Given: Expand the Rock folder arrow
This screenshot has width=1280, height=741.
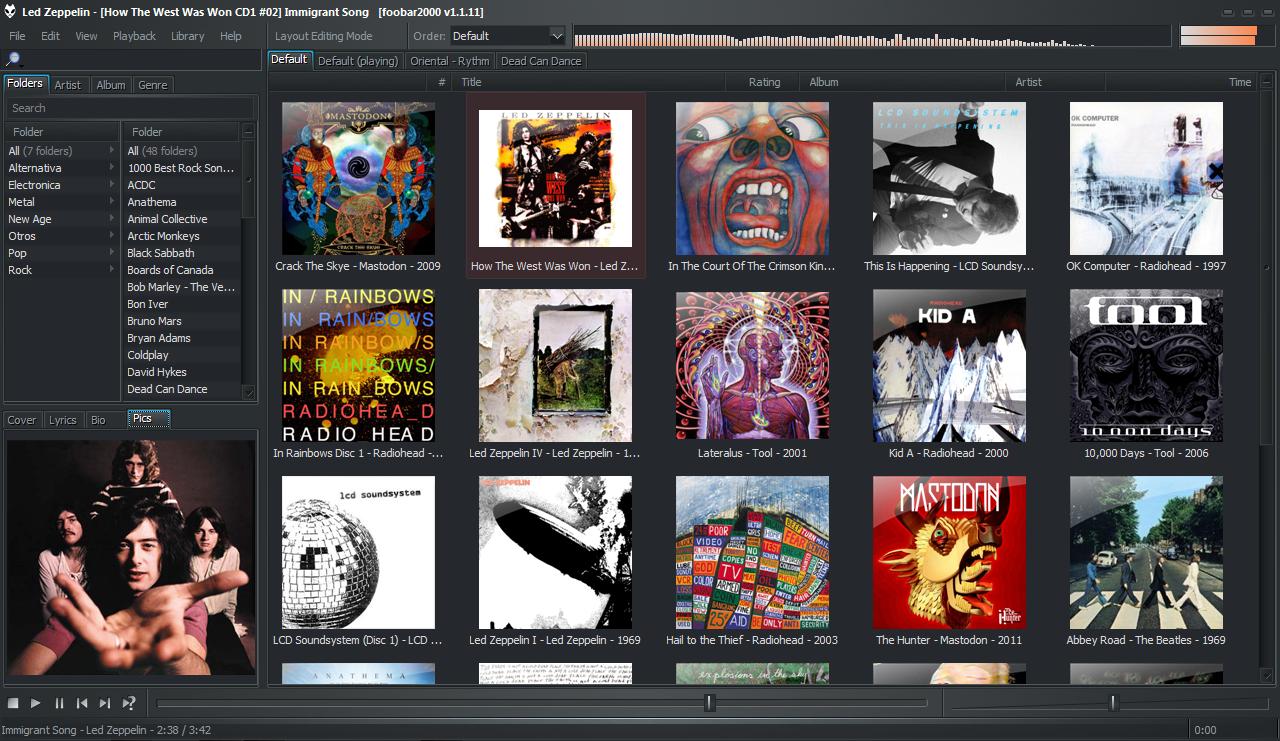Looking at the screenshot, I should click(x=111, y=270).
